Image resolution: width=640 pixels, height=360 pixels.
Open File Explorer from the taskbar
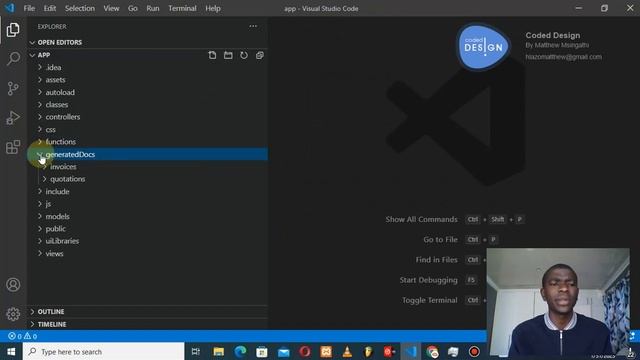(219, 351)
